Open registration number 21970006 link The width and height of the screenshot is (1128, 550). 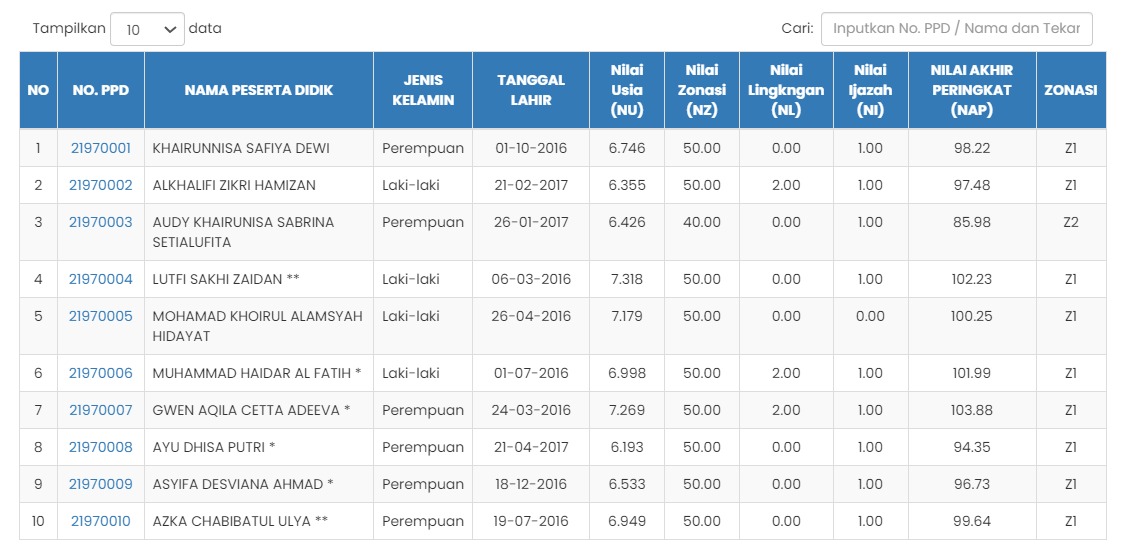100,373
